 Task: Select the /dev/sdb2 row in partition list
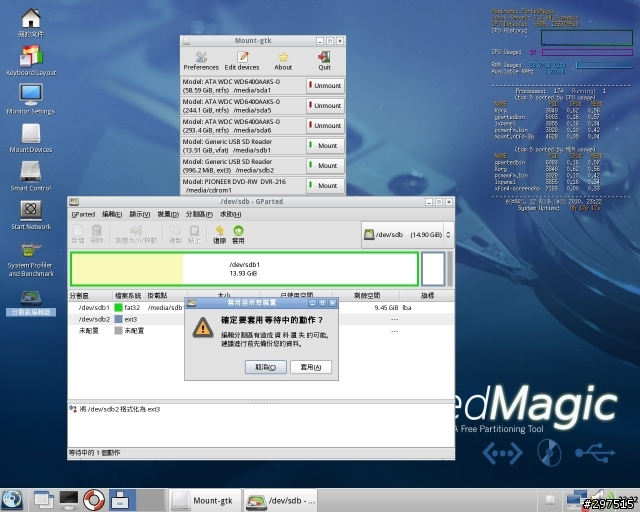pos(261,319)
